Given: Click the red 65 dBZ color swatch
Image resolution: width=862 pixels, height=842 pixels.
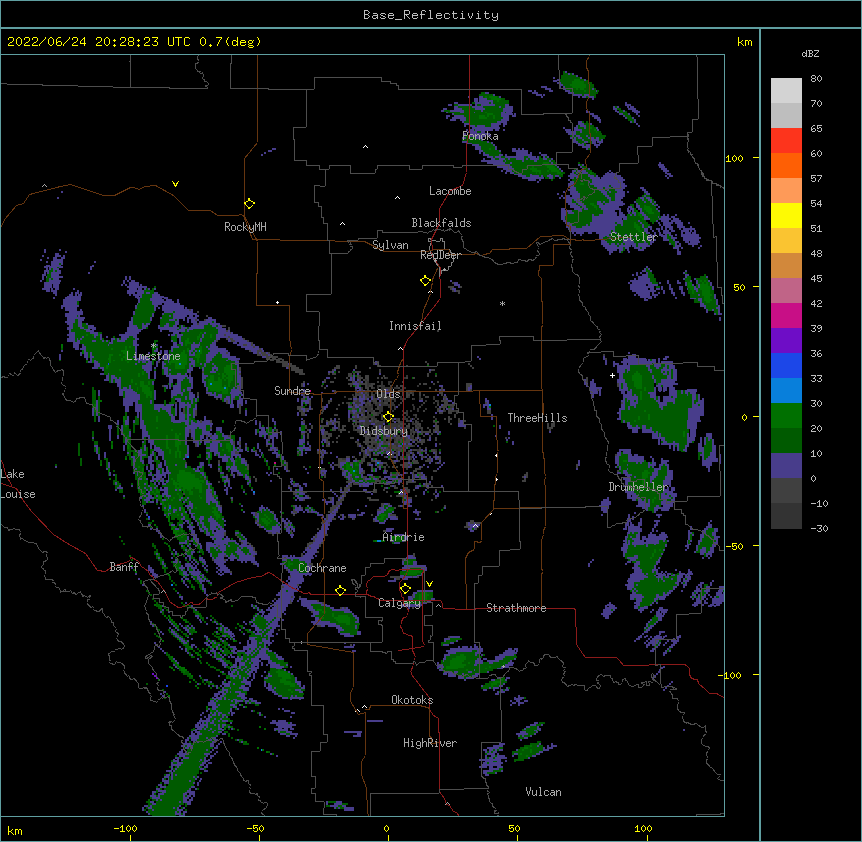Looking at the screenshot, I should [786, 141].
